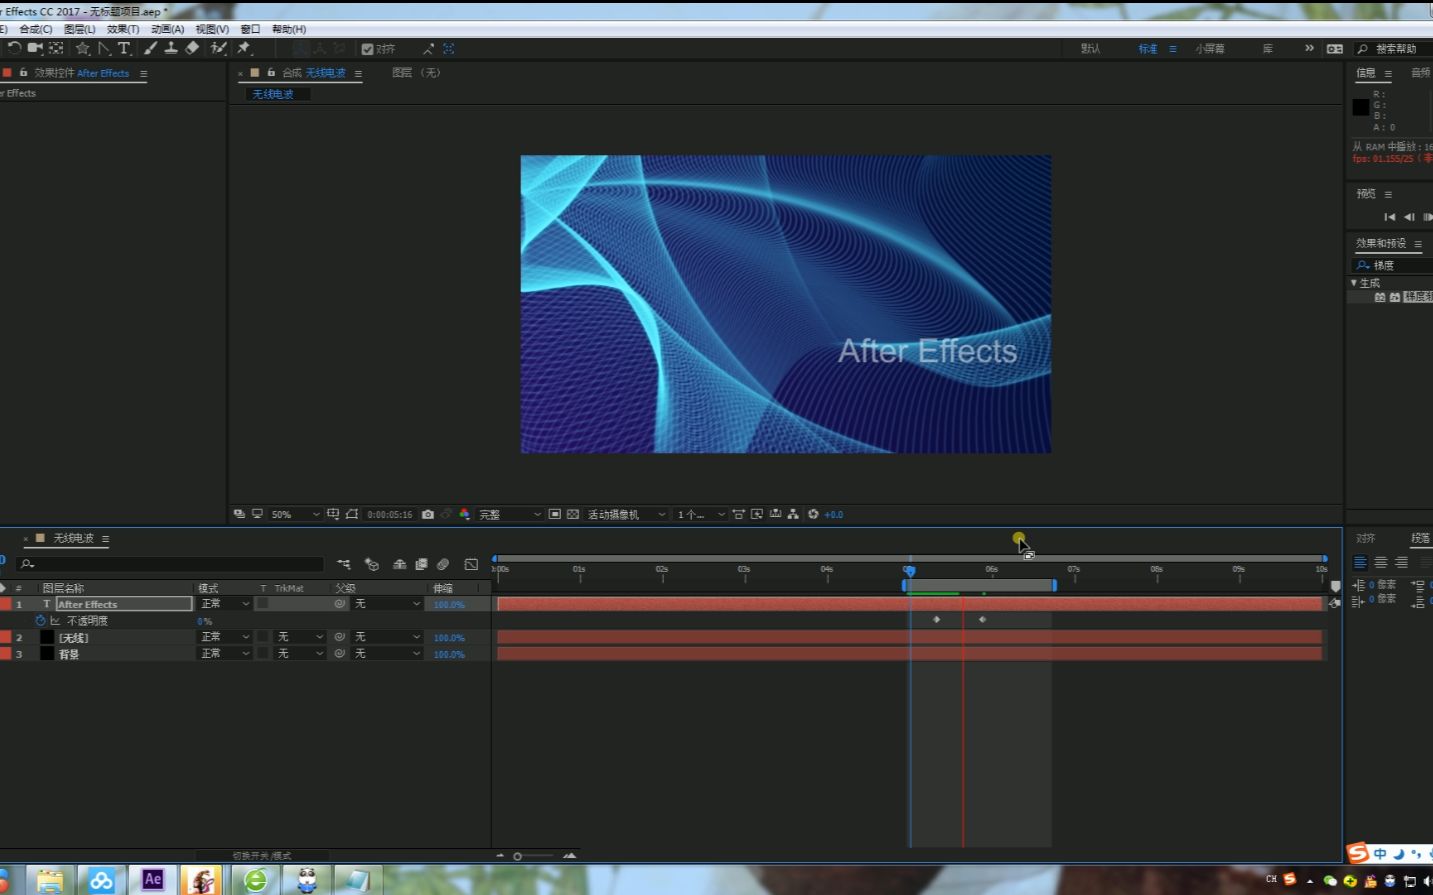The height and width of the screenshot is (895, 1433).
Task: Open the 50% magnification dropdown
Action: pos(296,514)
